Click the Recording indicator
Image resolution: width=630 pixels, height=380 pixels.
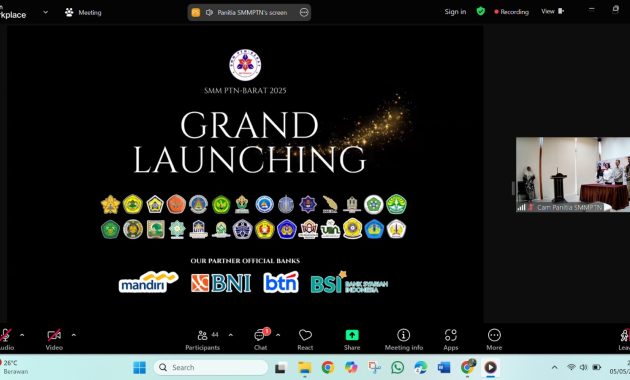pos(511,12)
